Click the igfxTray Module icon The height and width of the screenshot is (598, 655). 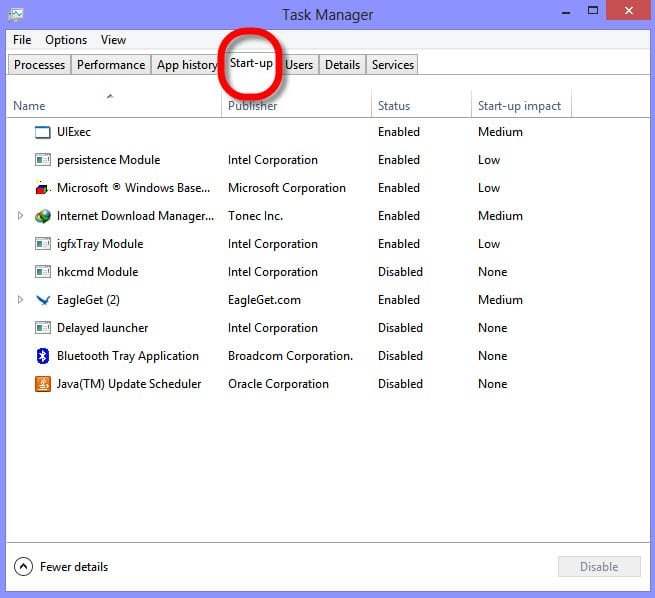pyautogui.click(x=43, y=244)
